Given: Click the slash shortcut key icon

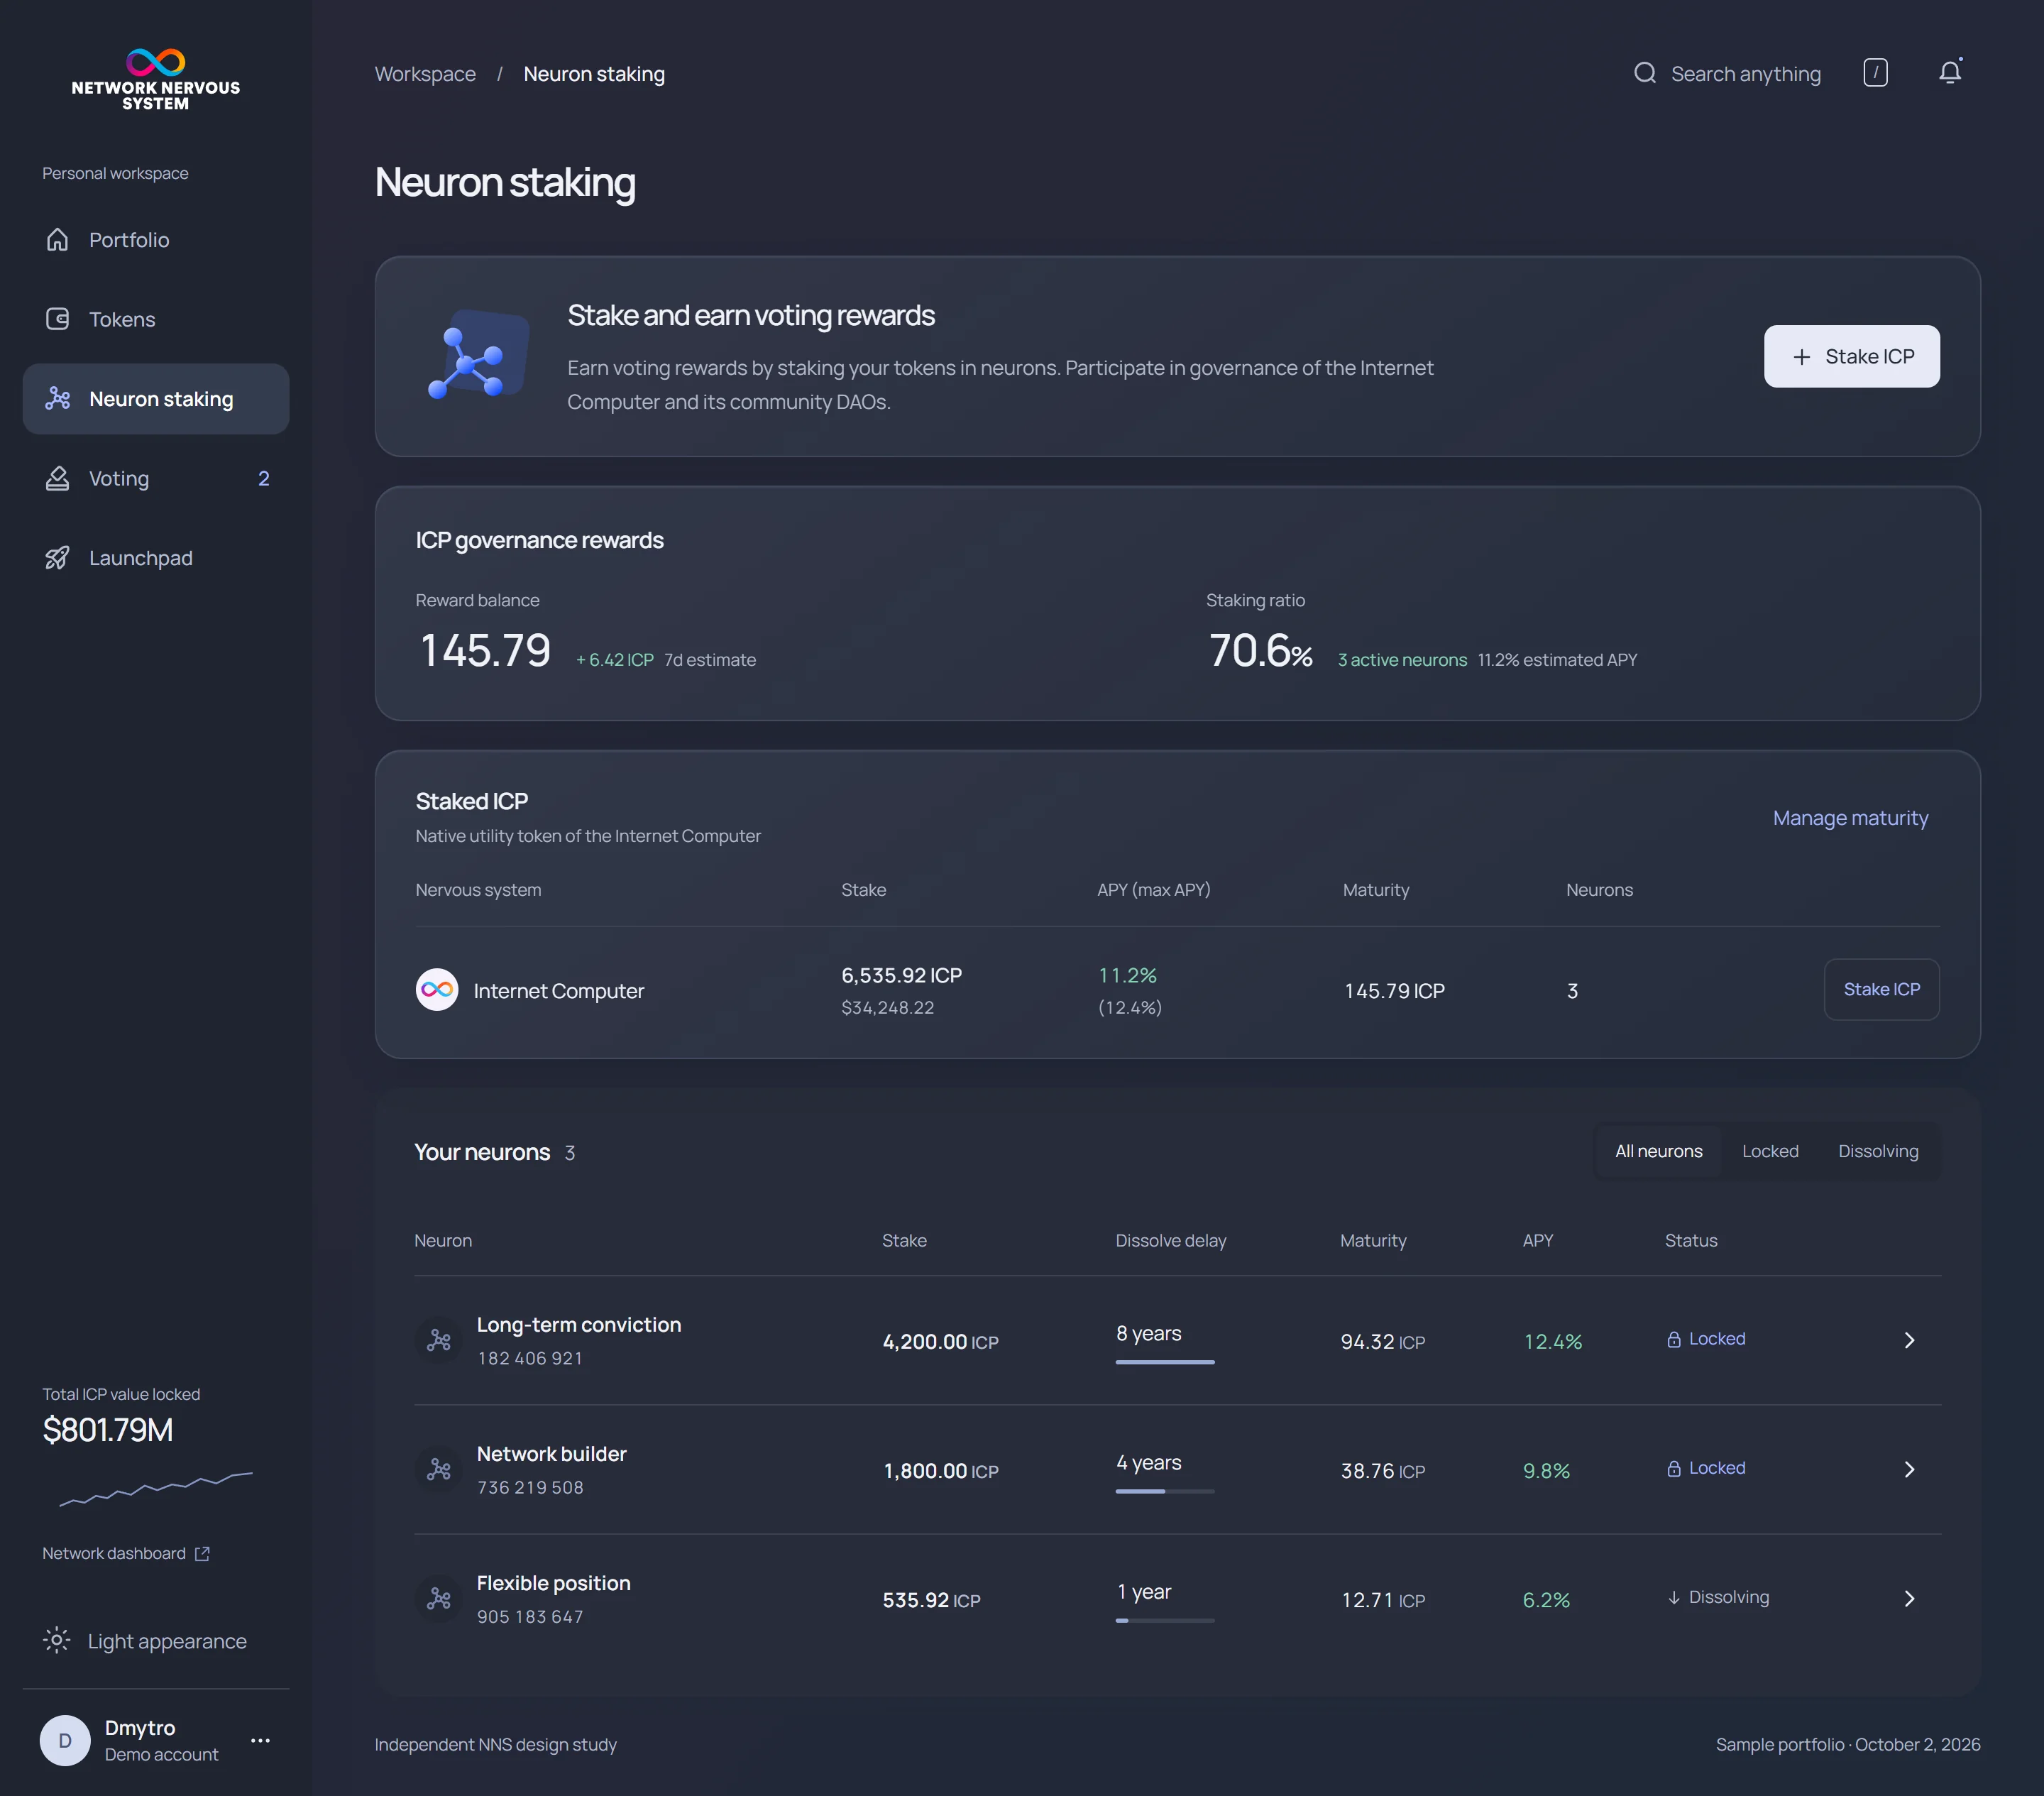Looking at the screenshot, I should 1875,73.
